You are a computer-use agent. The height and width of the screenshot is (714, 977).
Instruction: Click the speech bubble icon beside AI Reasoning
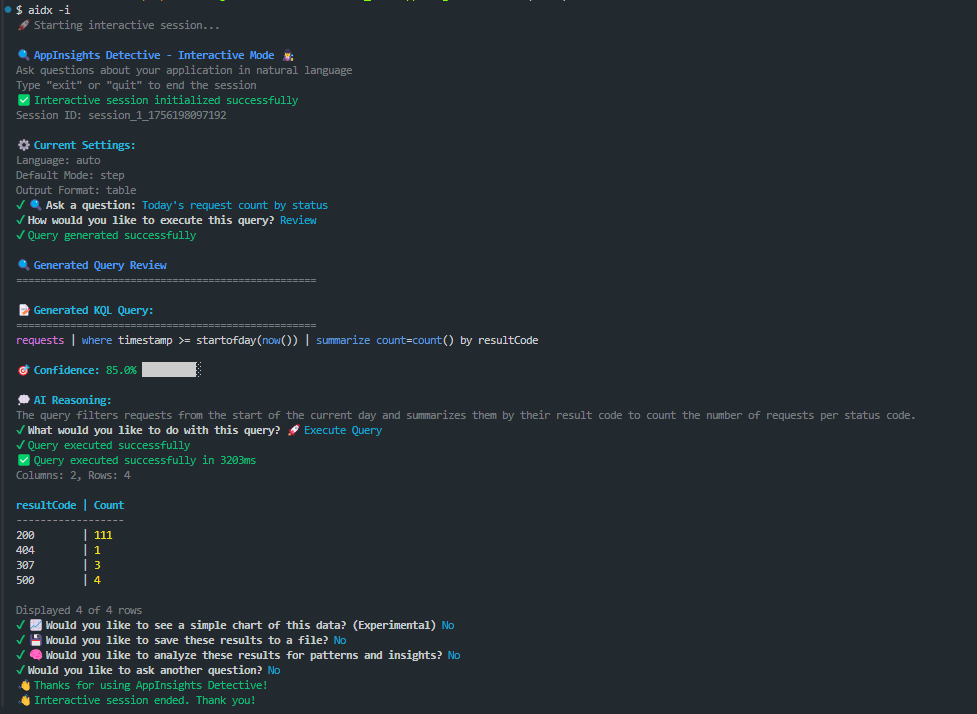pyautogui.click(x=24, y=400)
